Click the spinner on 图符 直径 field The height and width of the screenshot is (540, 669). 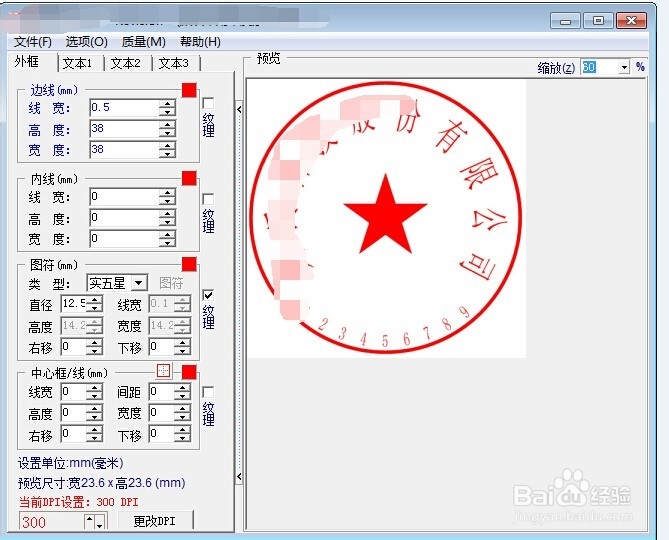tap(94, 304)
